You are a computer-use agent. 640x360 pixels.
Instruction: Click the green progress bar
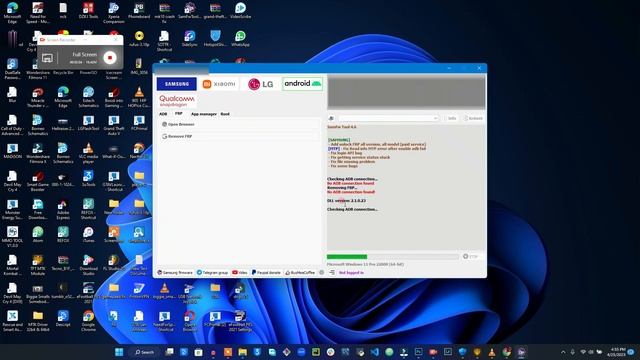point(392,257)
